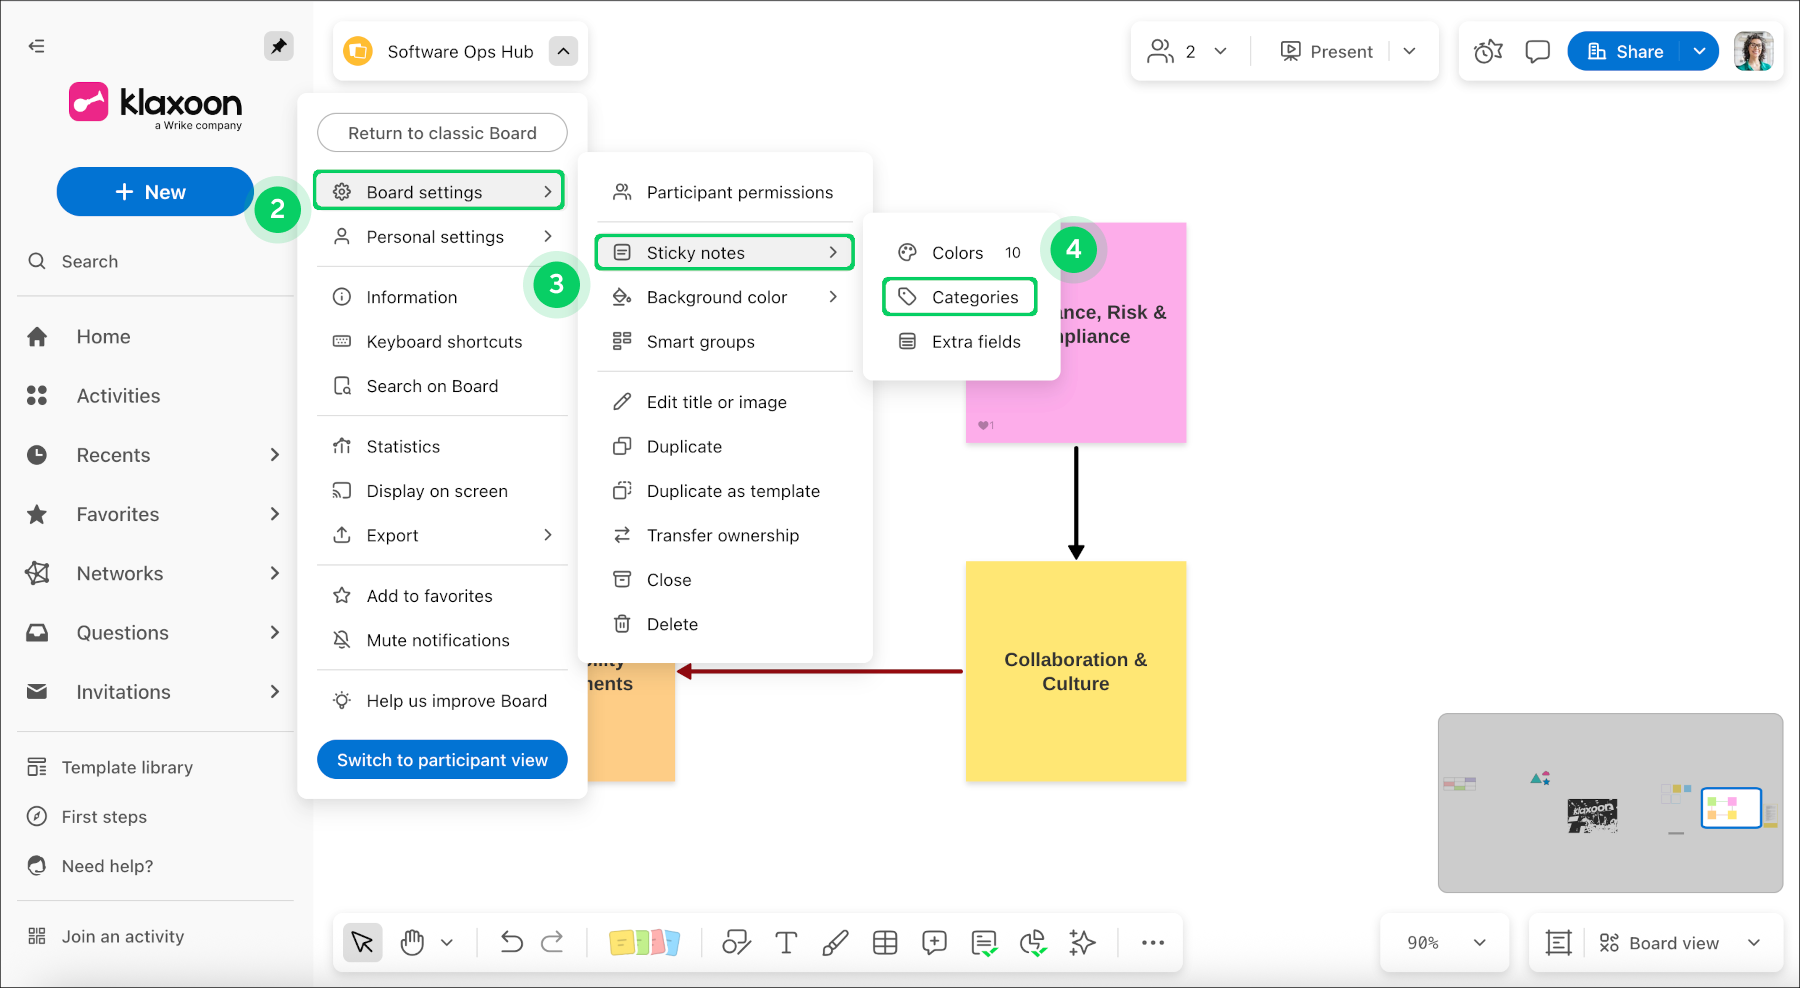Viewport: 1800px width, 988px height.
Task: Open the chat comments icon
Action: (1537, 51)
